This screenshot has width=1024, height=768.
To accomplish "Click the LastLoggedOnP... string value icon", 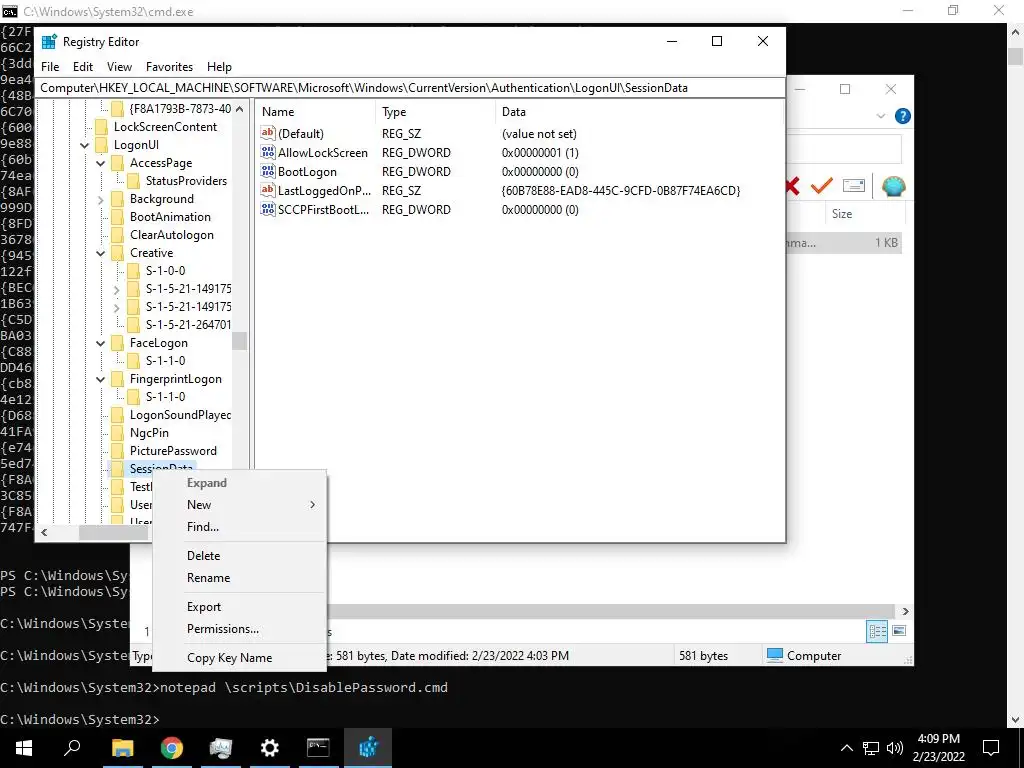I will (x=268, y=191).
